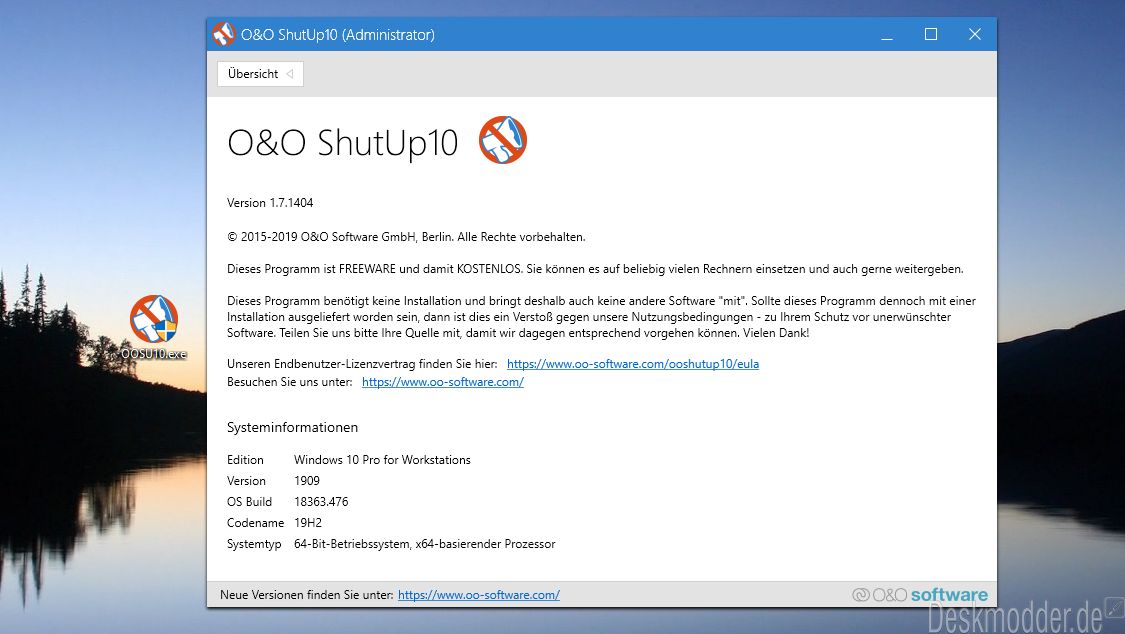Click the window title 'O&O ShutUp10 (Administrator)'
The width and height of the screenshot is (1125, 634).
338,34
